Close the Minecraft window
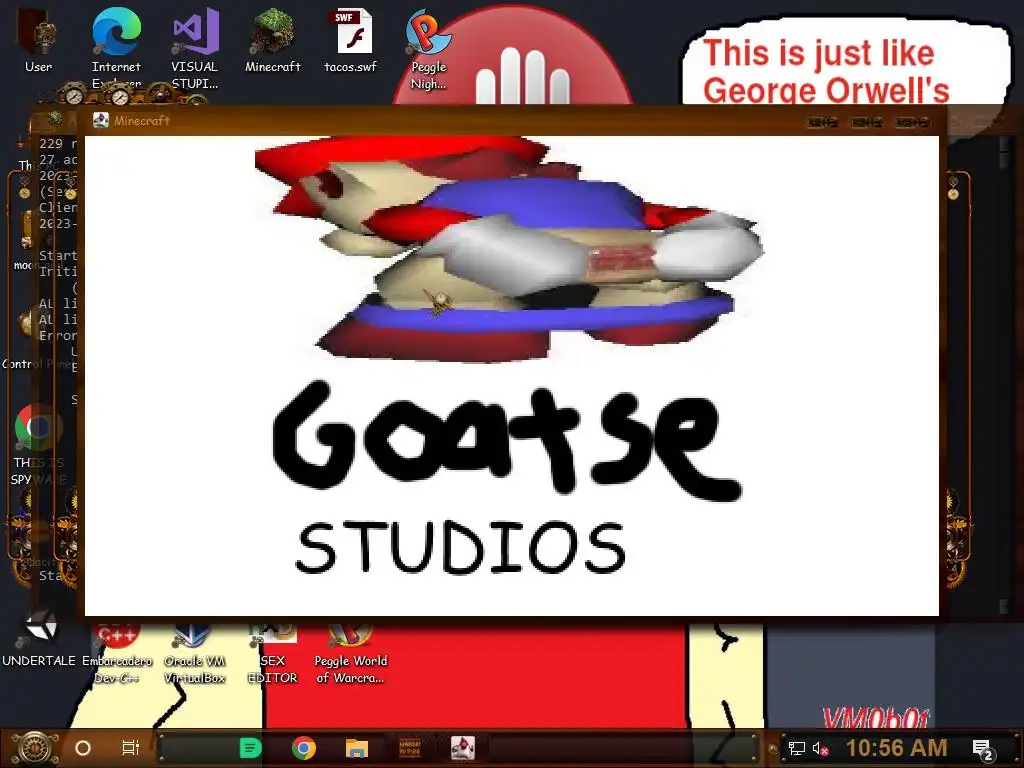Image resolution: width=1024 pixels, height=768 pixels. [912, 122]
